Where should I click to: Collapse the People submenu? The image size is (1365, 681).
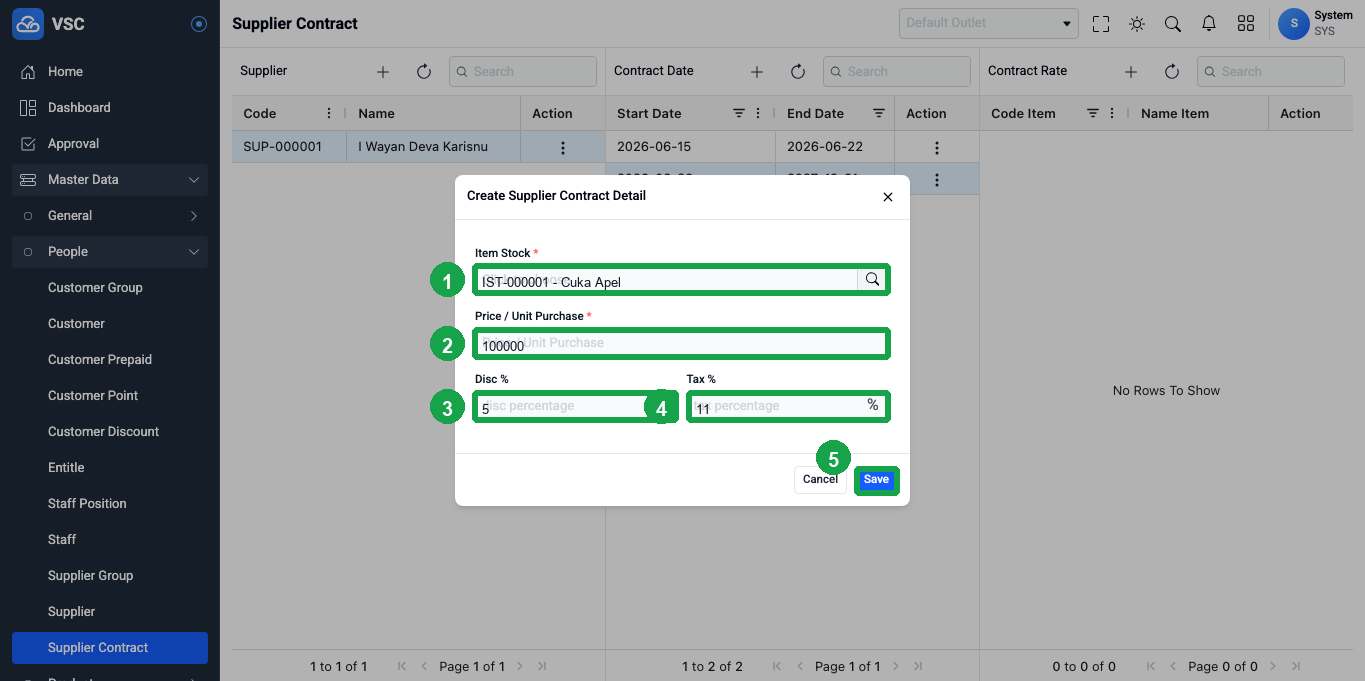tap(110, 252)
